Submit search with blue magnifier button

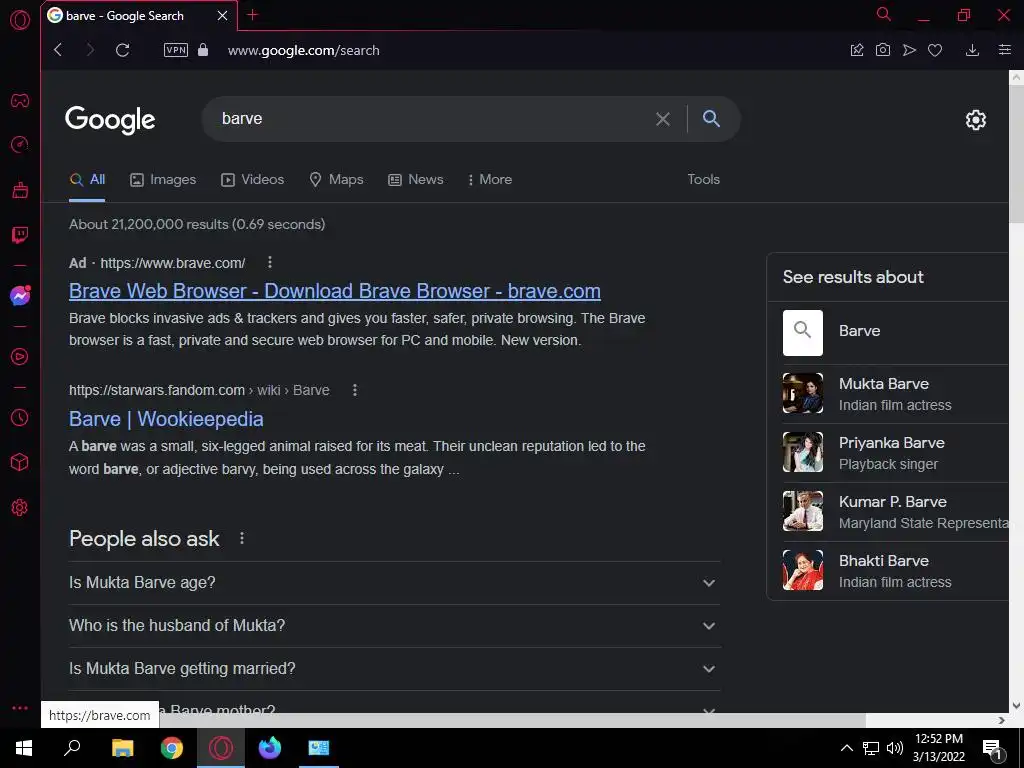711,119
